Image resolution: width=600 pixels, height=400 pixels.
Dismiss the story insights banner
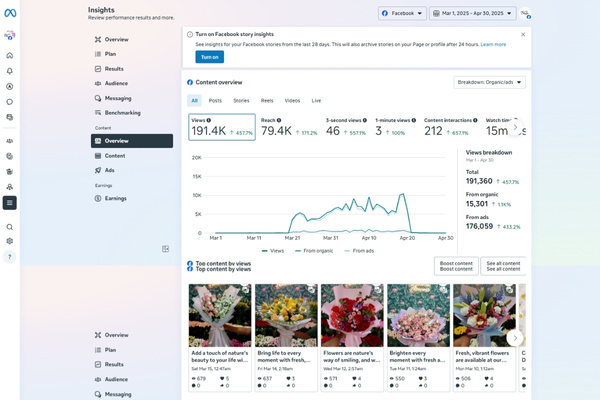(522, 34)
